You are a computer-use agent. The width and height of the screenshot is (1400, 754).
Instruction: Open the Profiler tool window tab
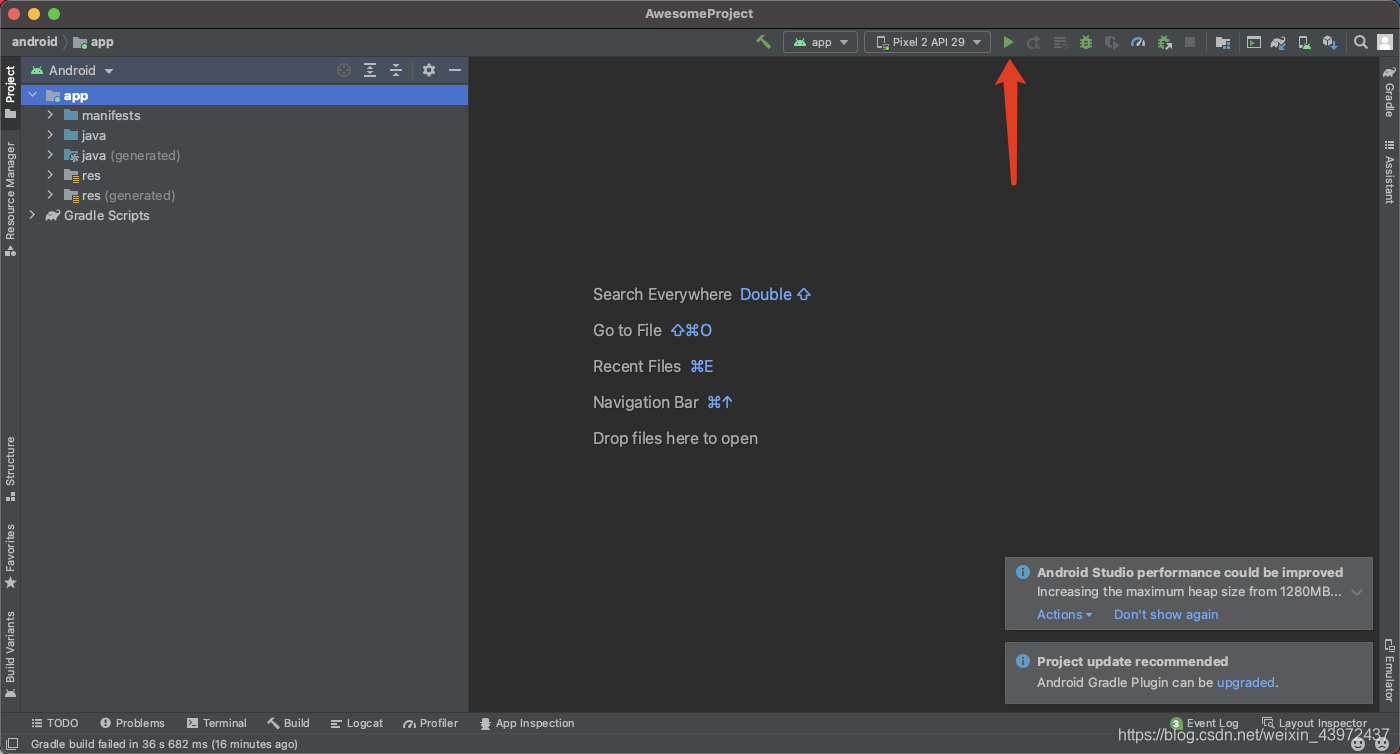[431, 723]
